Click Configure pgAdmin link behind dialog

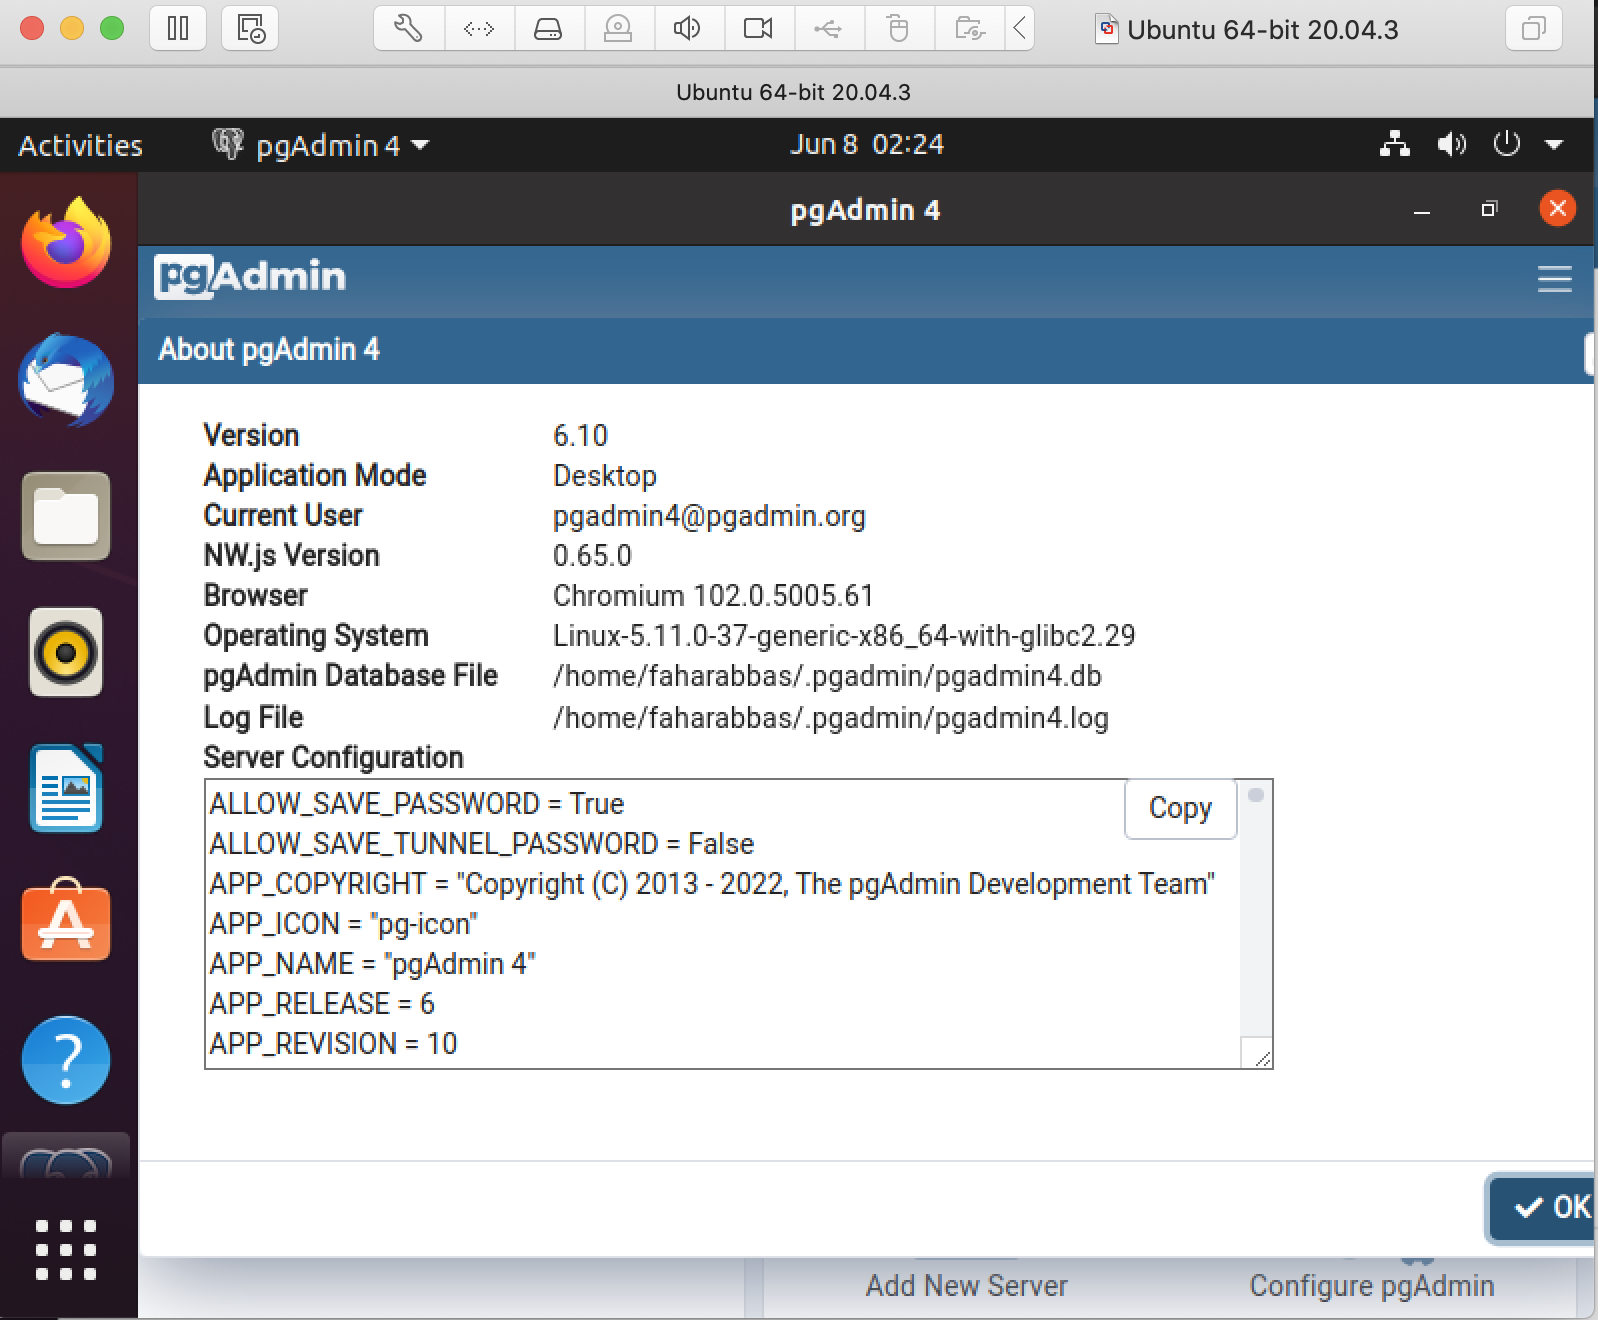coord(1372,1286)
